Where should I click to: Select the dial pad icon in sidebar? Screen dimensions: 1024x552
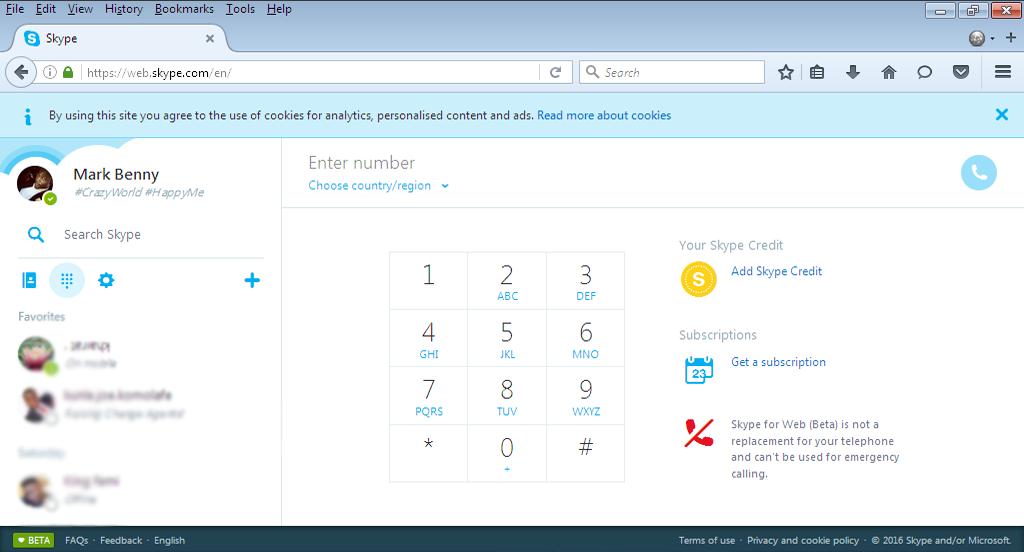67,280
